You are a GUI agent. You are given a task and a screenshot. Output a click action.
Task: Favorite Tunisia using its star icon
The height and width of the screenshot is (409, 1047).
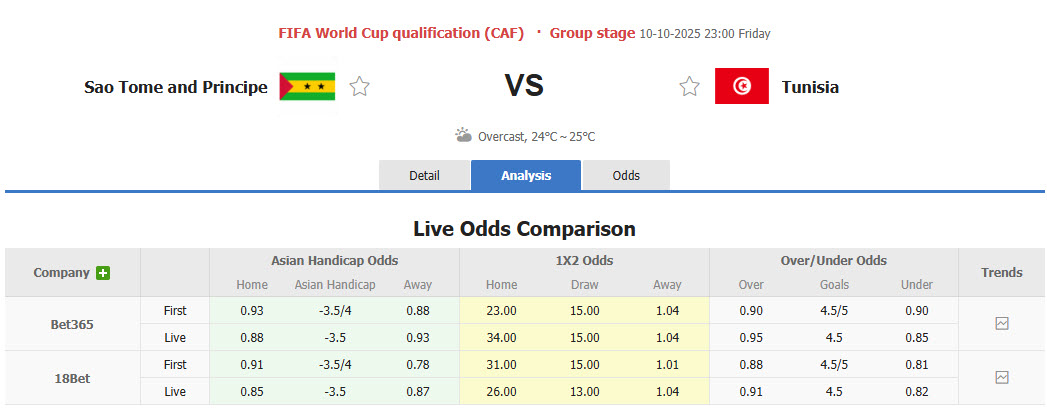coord(689,87)
